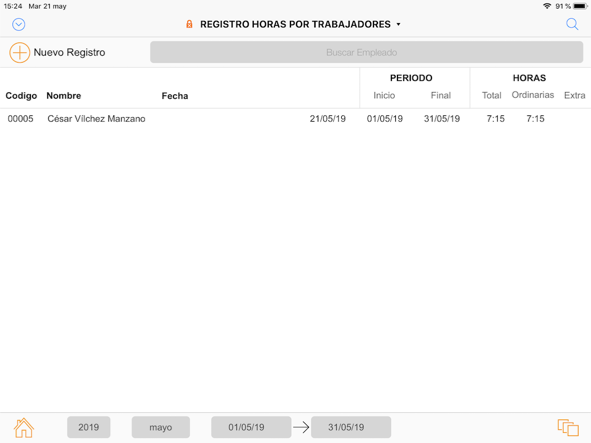
Task: Tap the Wi-Fi status icon
Action: (x=547, y=6)
